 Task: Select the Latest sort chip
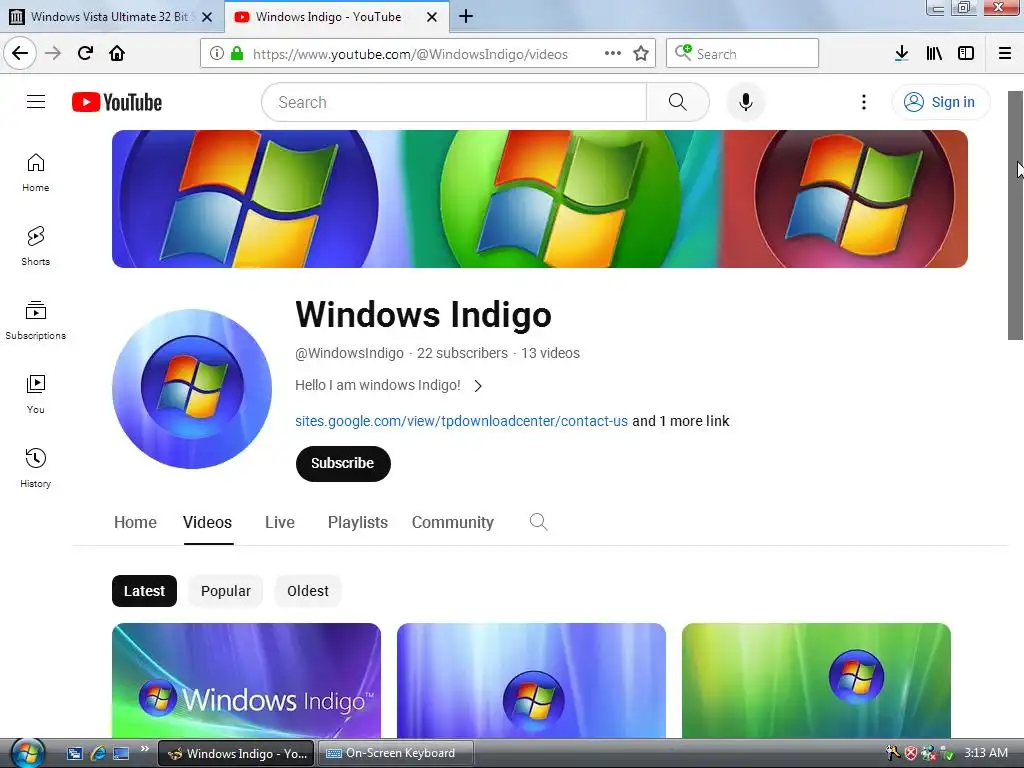click(144, 591)
